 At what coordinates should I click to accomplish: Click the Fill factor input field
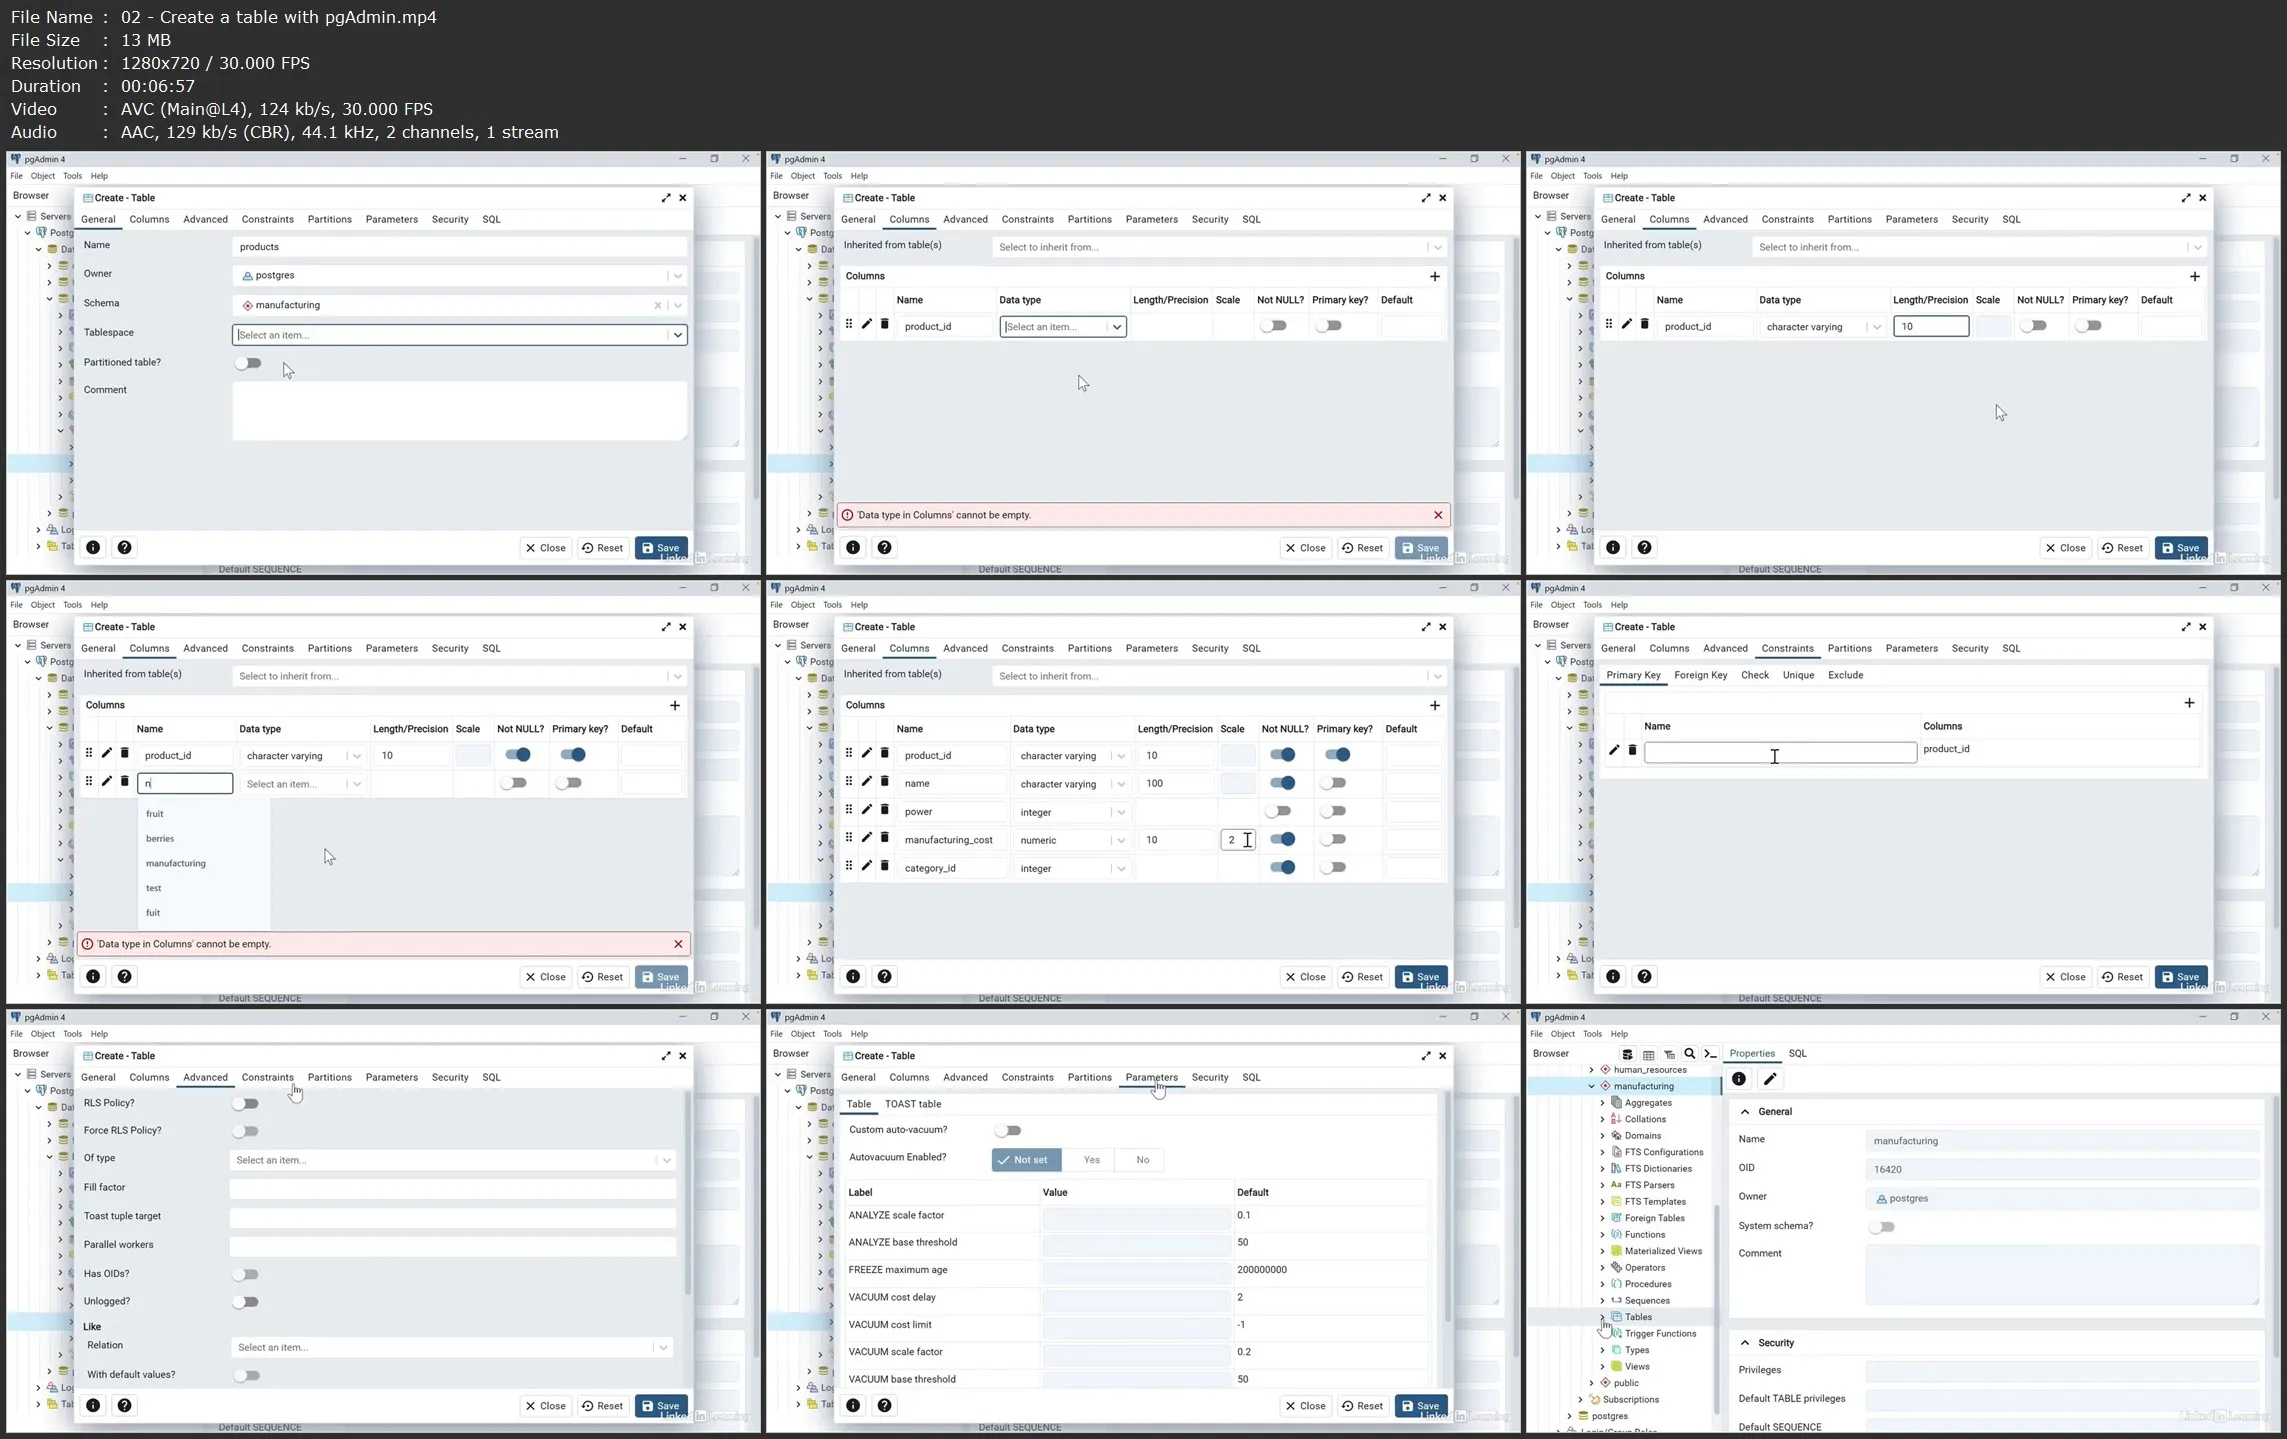point(452,1189)
